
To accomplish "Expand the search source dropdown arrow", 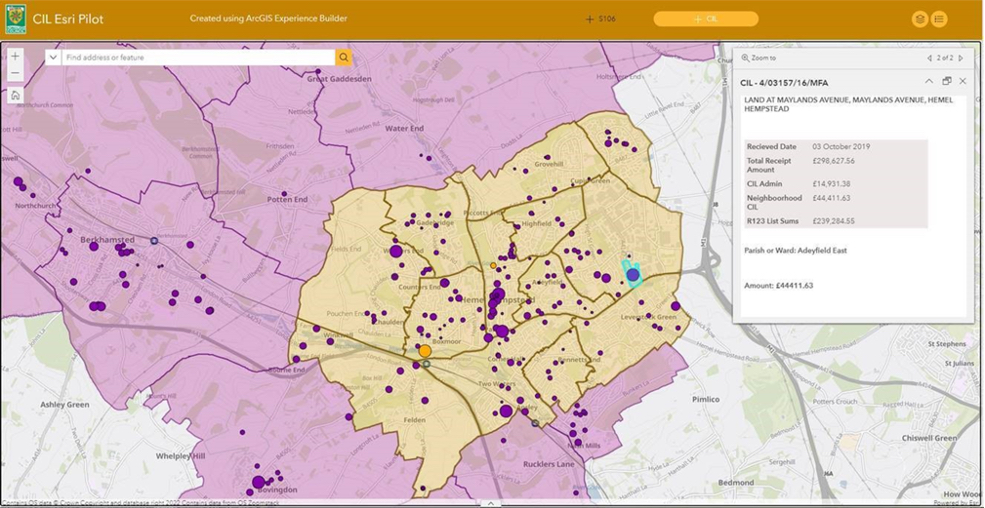I will point(53,58).
